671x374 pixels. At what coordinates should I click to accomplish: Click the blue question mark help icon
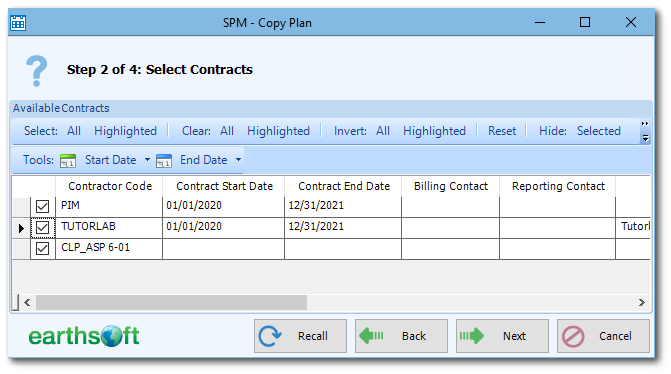36,71
